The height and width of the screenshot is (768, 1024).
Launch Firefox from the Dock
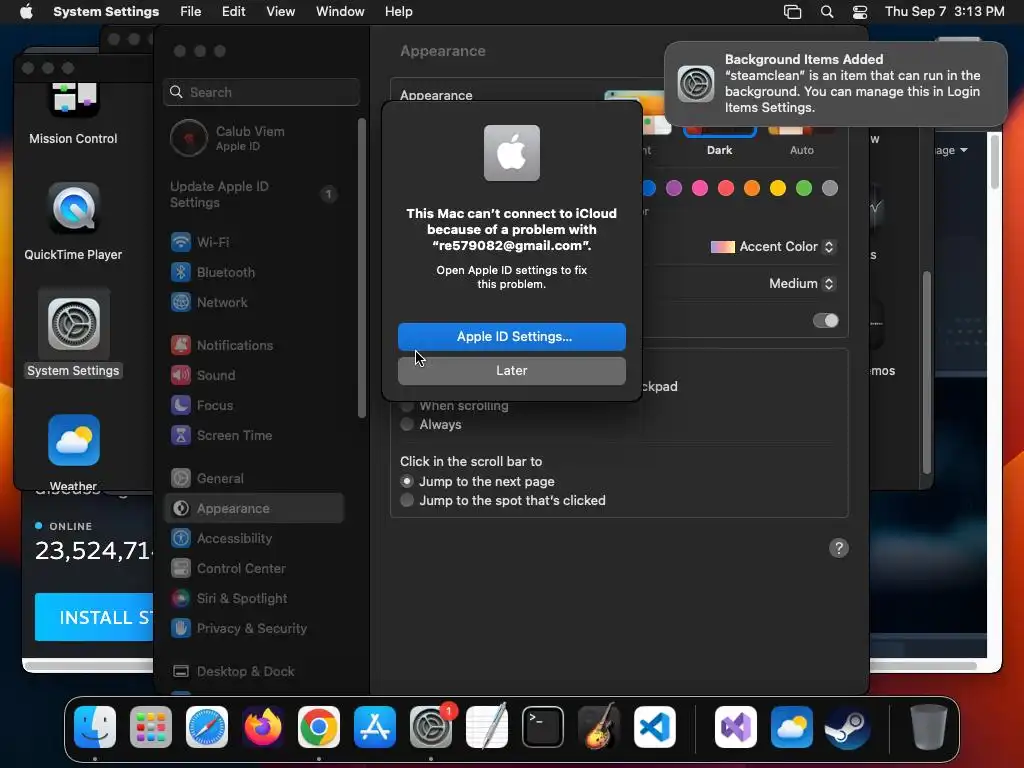pos(263,727)
